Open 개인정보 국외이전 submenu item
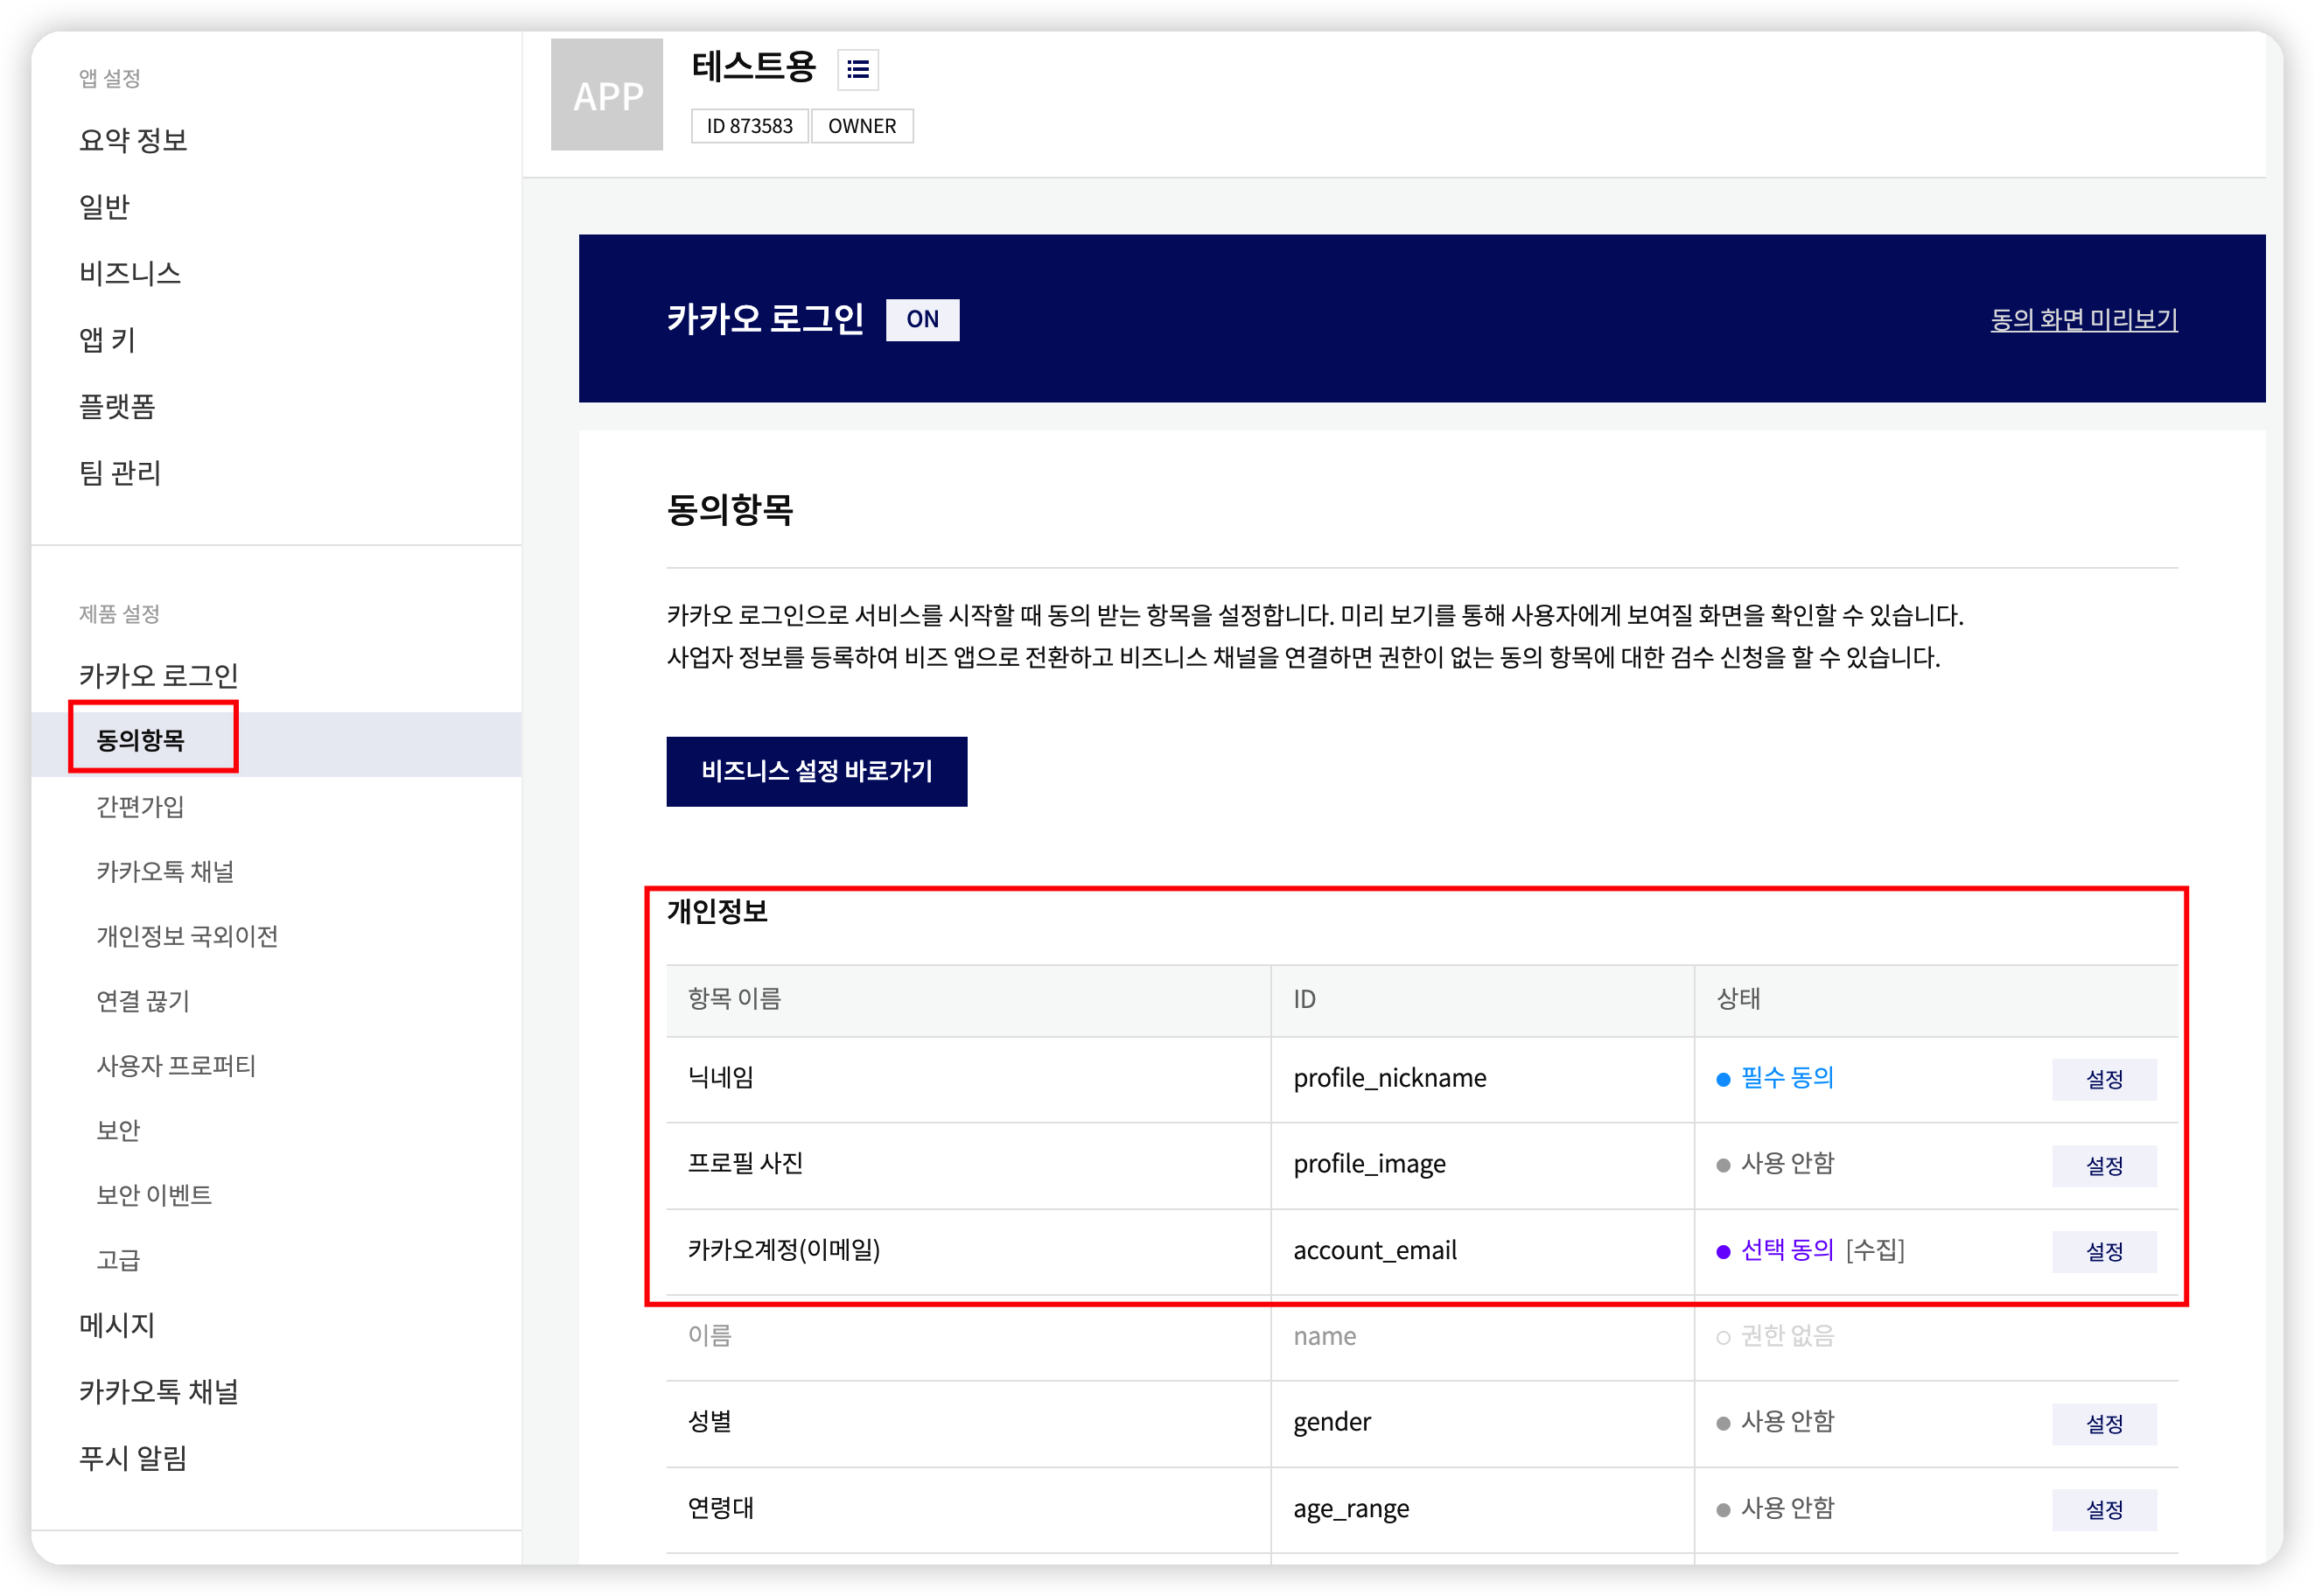 click(x=187, y=936)
